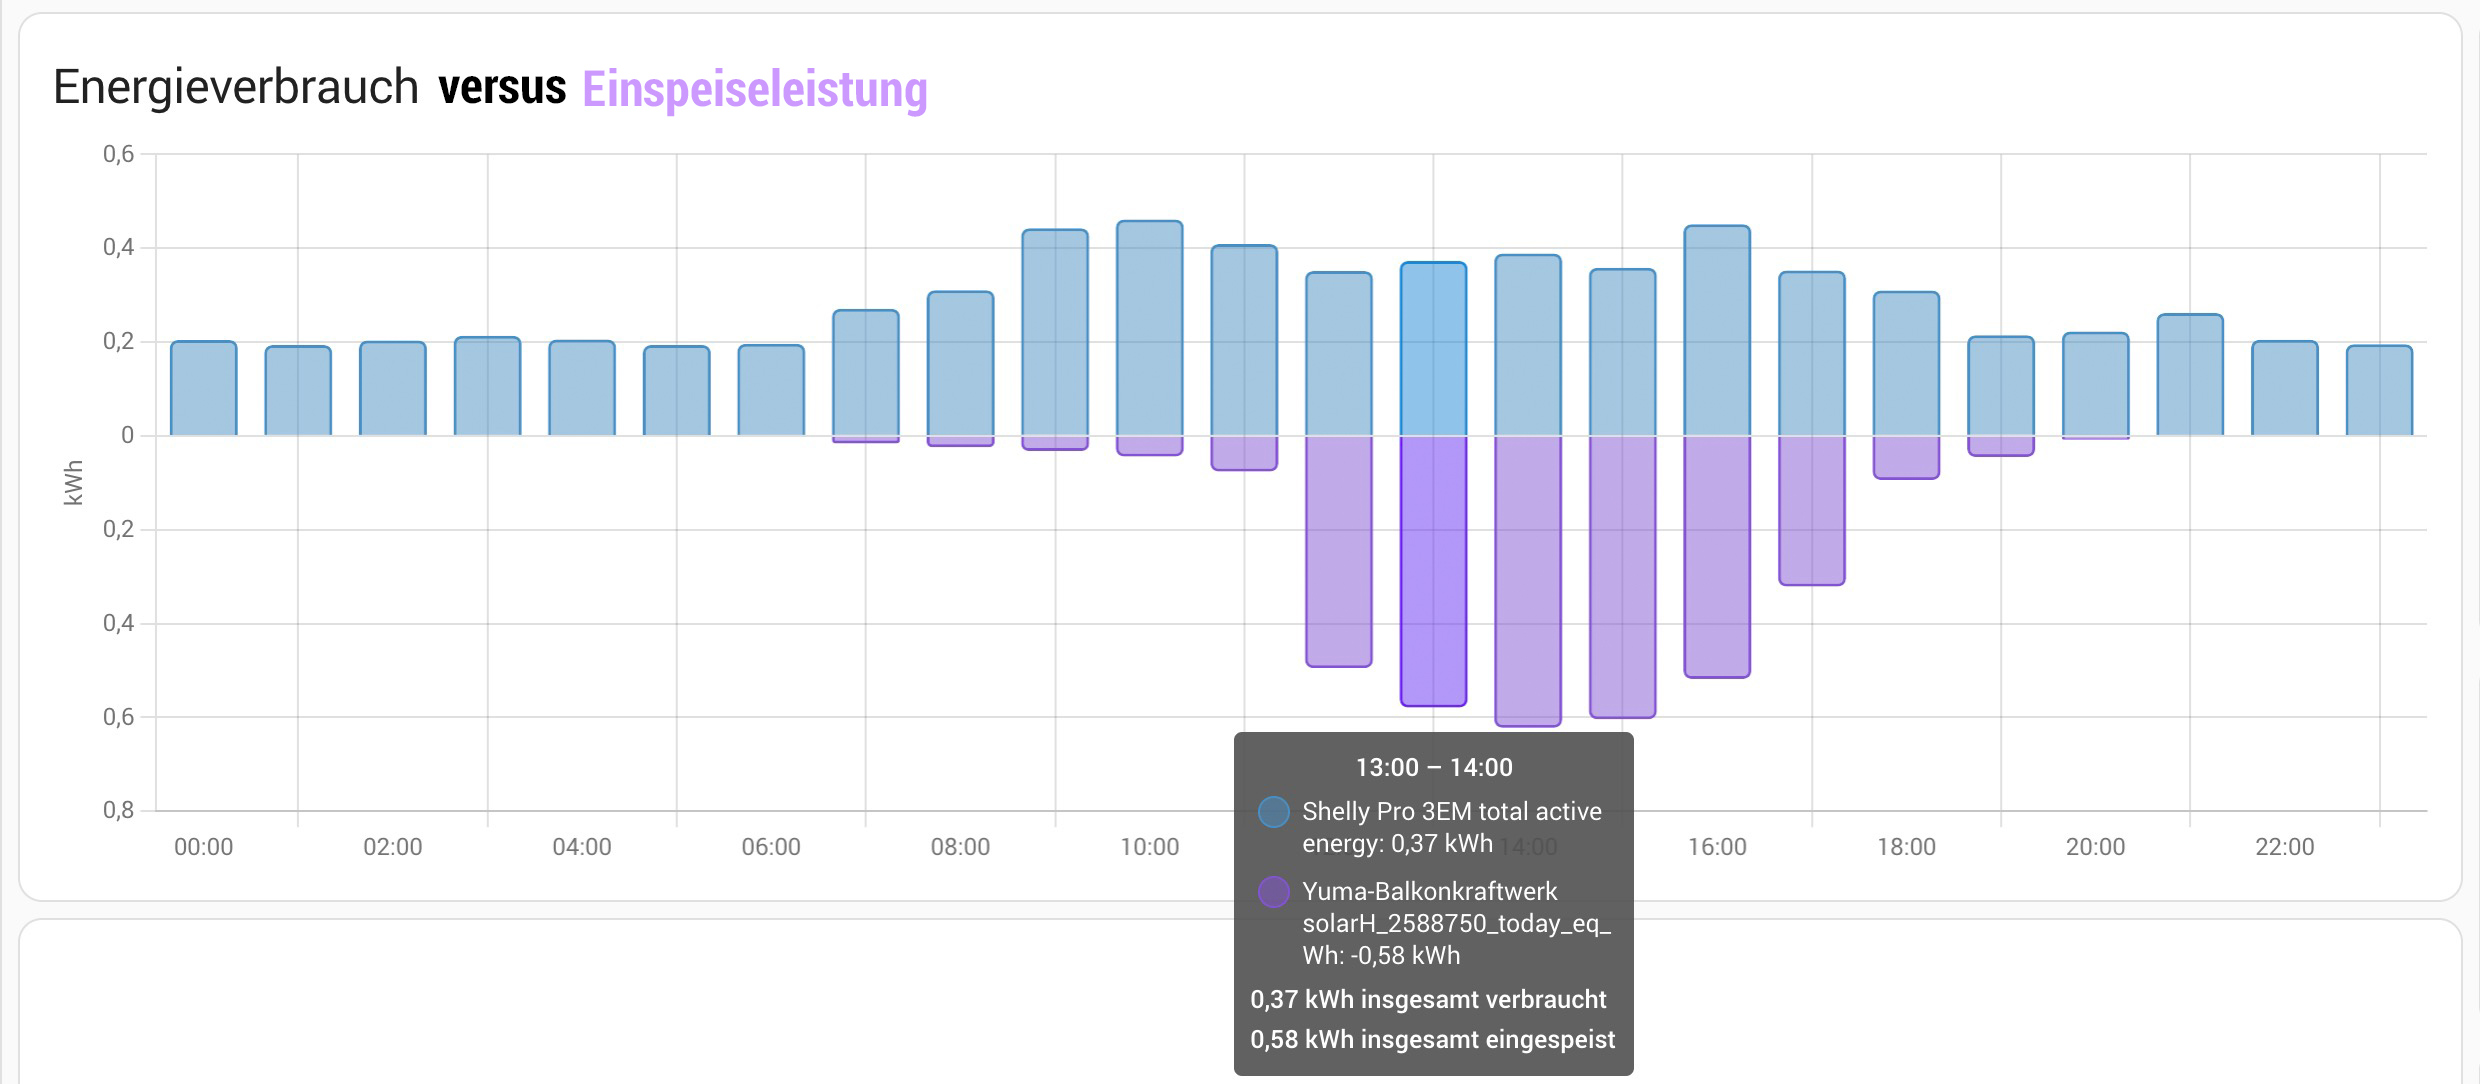2480x1084 pixels.
Task: Click the 08:00 x-axis label
Action: pyautogui.click(x=960, y=847)
